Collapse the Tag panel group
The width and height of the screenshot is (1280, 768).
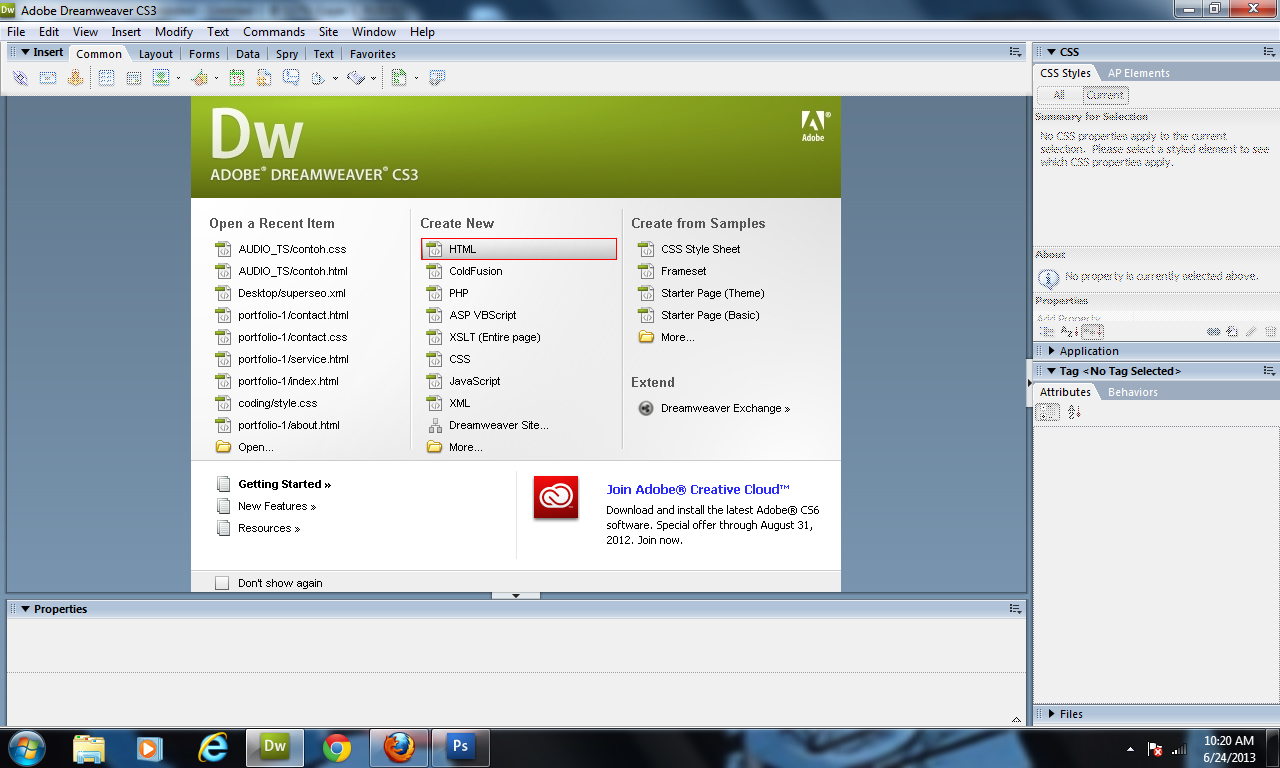point(1051,371)
